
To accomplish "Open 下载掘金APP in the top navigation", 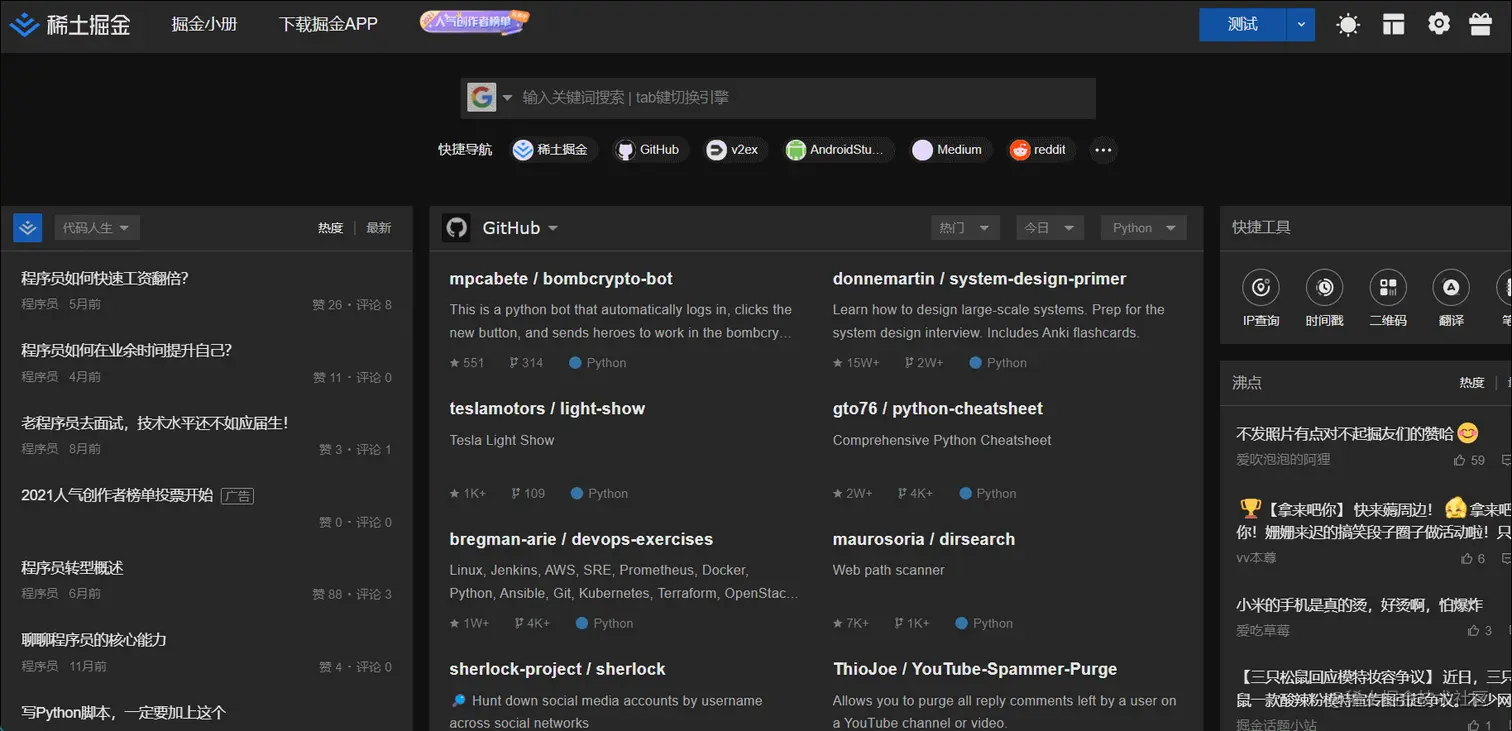I will point(328,24).
